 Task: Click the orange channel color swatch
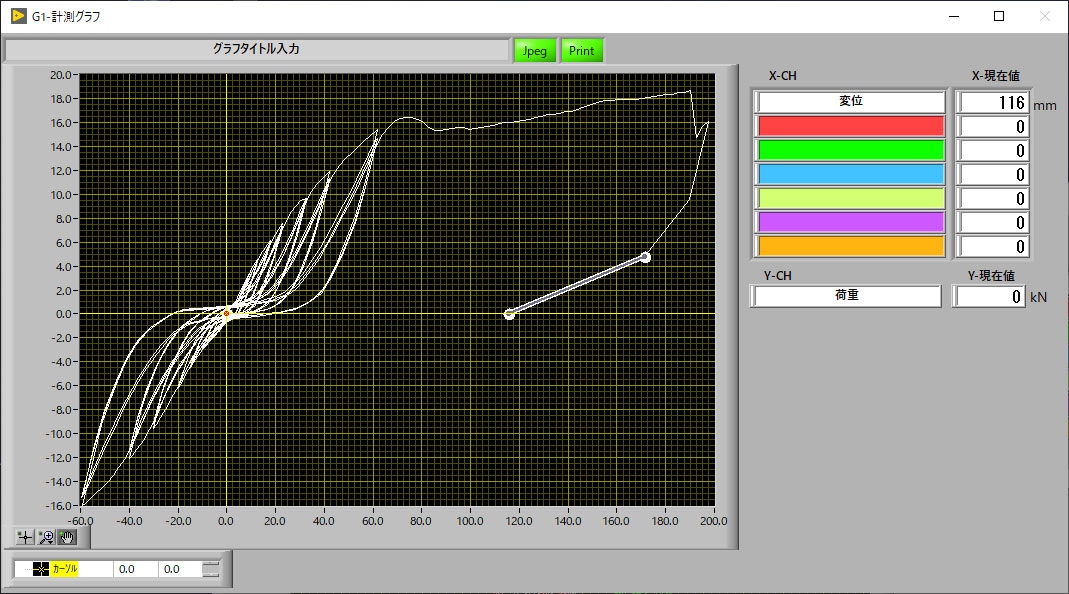tap(850, 246)
